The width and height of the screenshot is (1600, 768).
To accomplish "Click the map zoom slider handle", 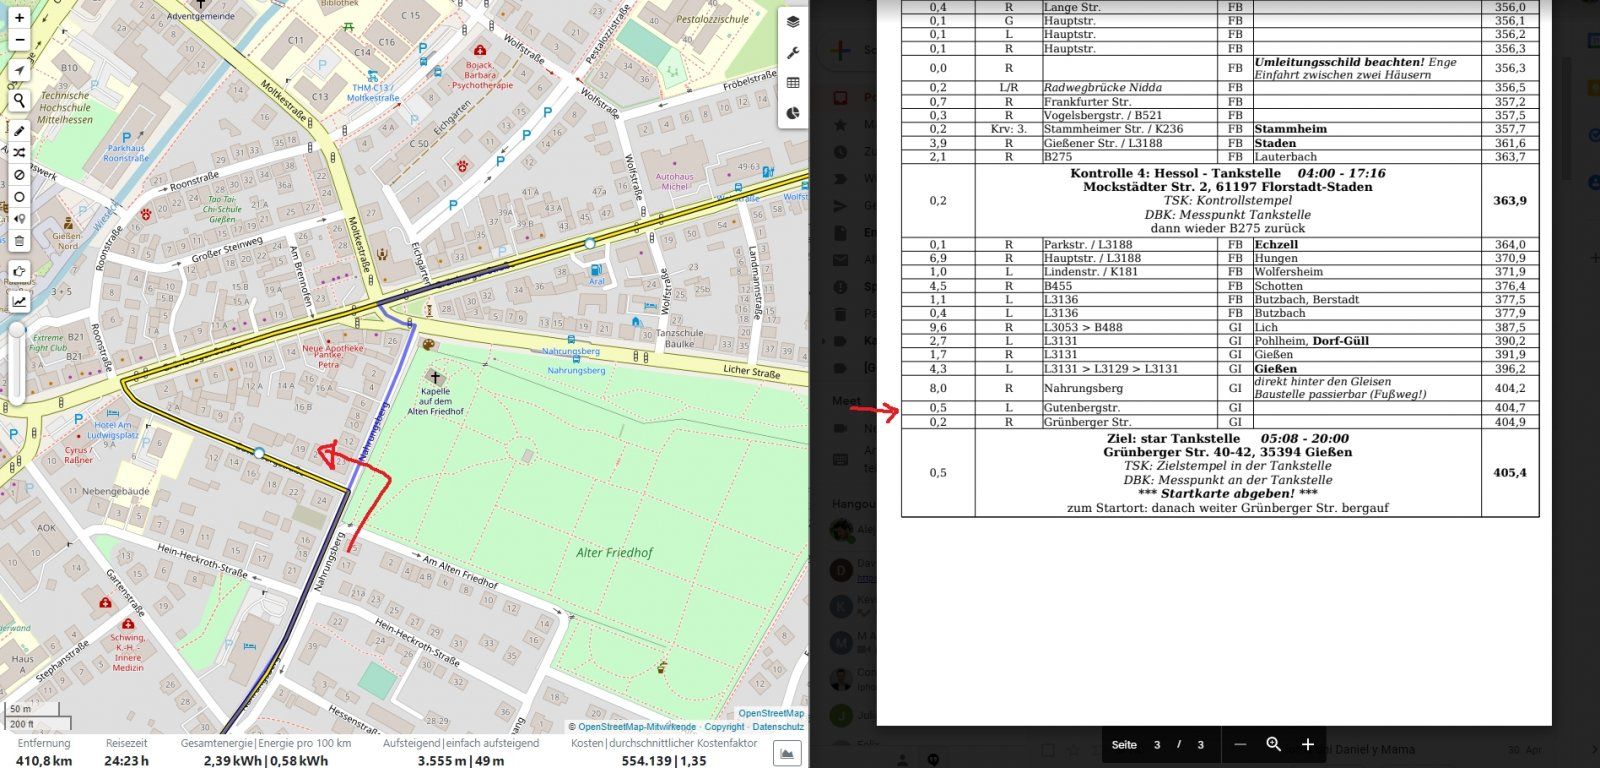I will [17, 329].
